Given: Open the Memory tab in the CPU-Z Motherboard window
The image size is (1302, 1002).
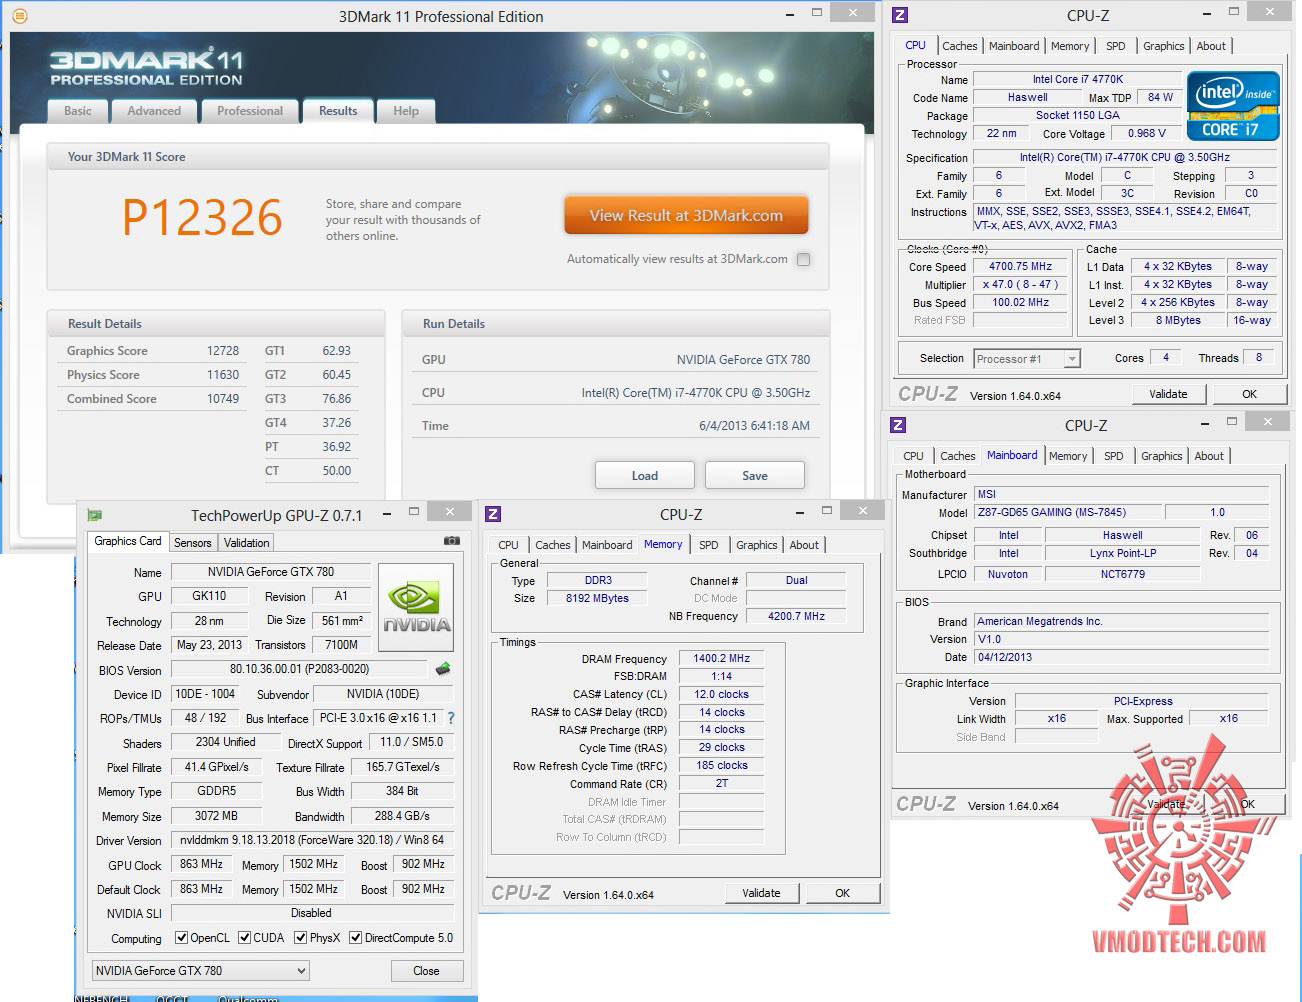Looking at the screenshot, I should coord(1068,456).
